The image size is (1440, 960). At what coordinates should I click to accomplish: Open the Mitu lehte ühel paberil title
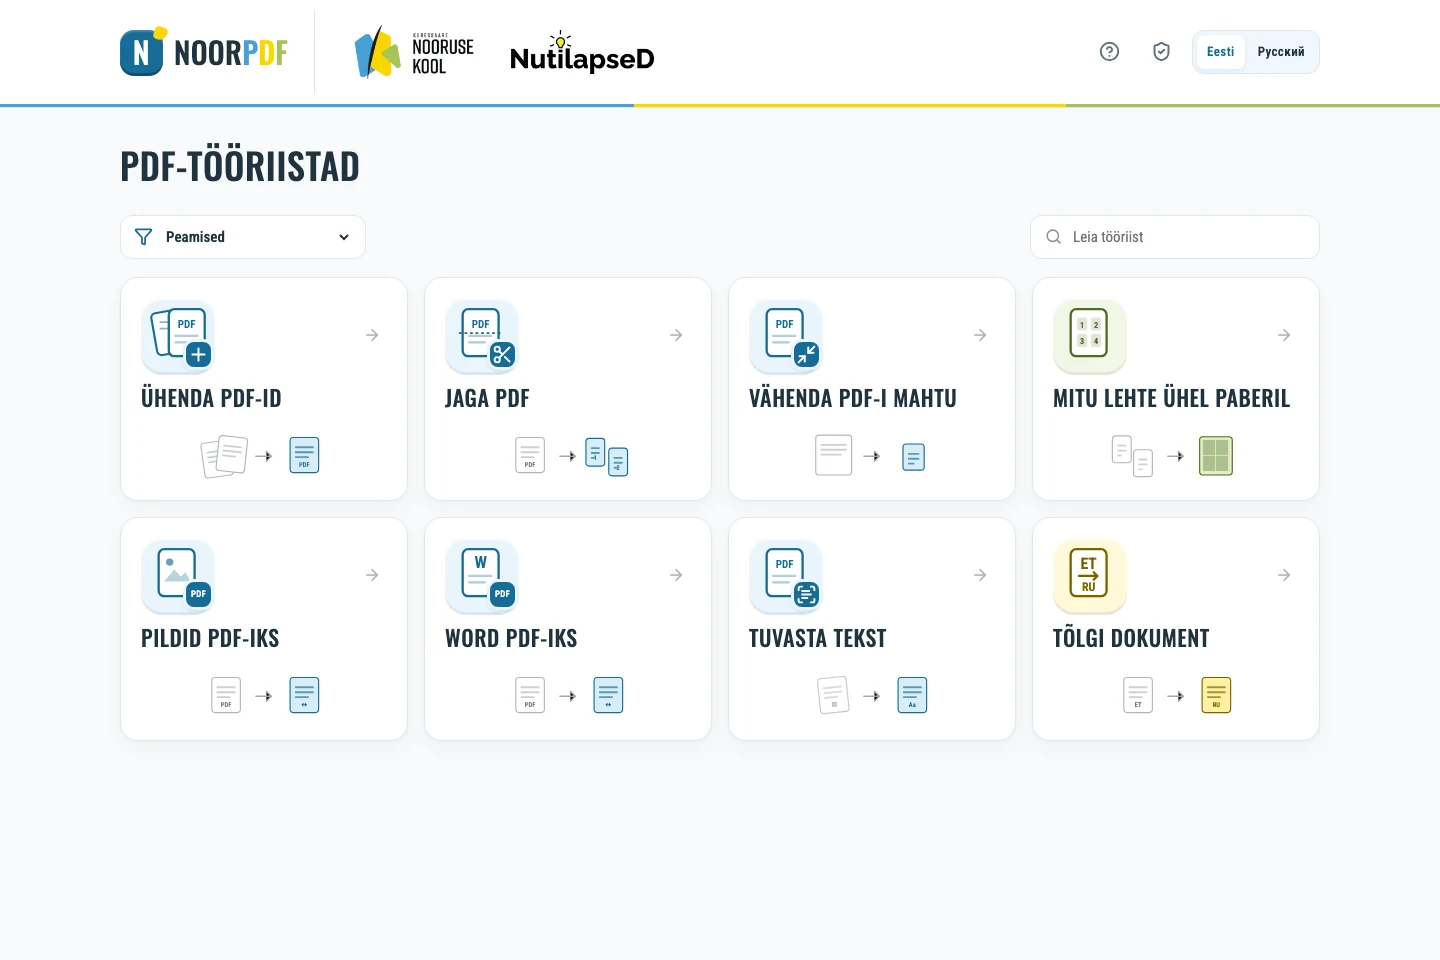(x=1172, y=398)
